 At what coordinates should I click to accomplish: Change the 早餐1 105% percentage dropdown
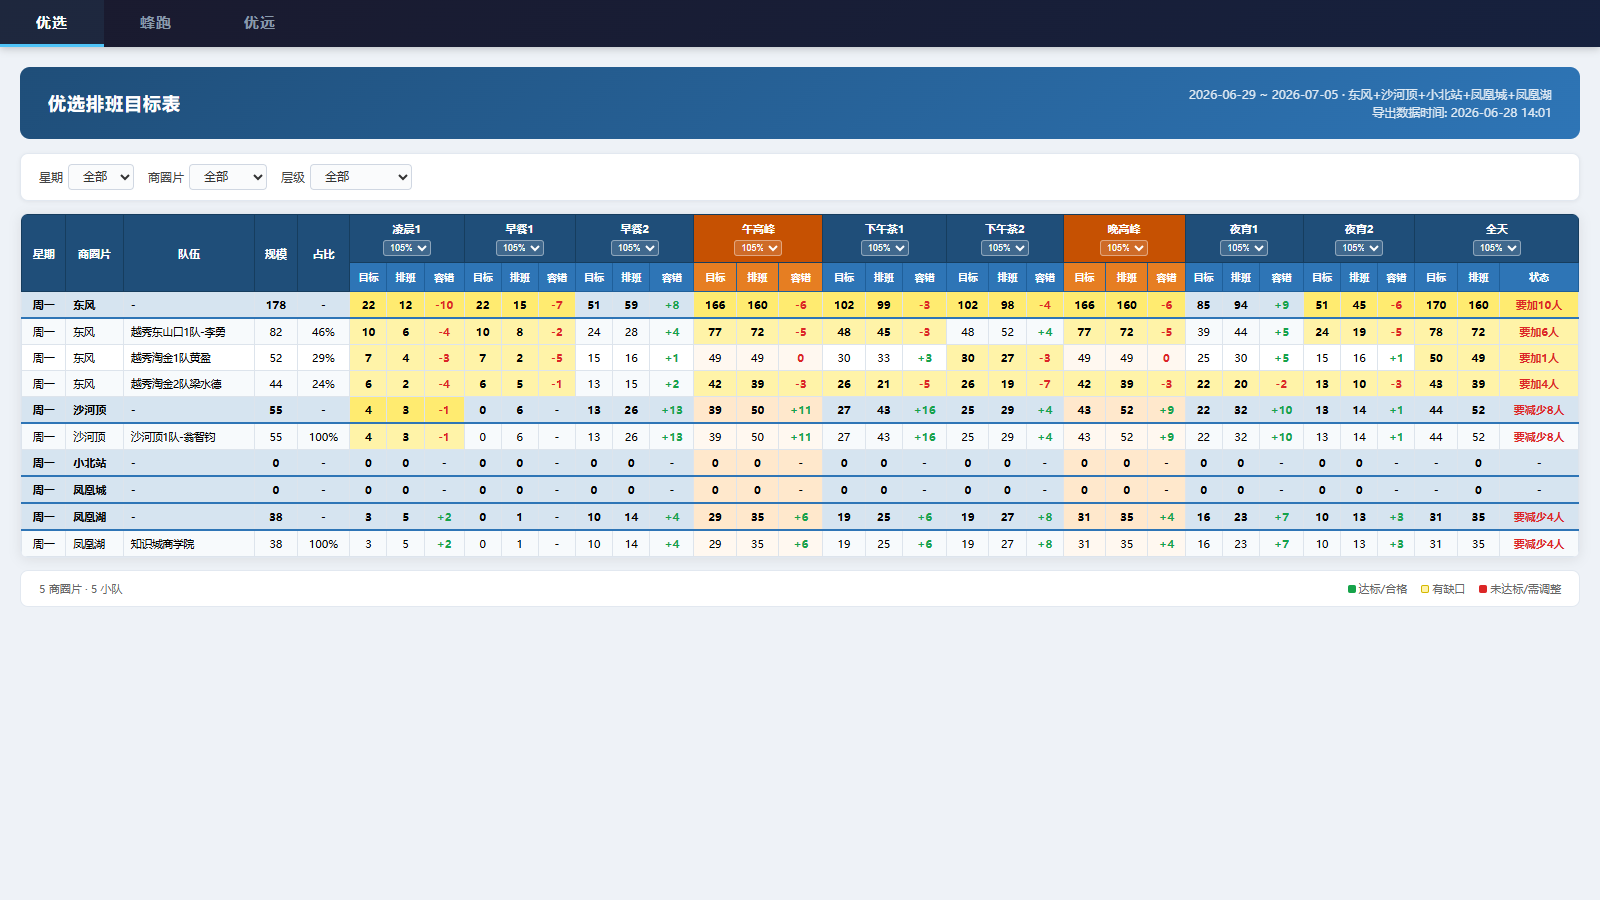tap(520, 248)
